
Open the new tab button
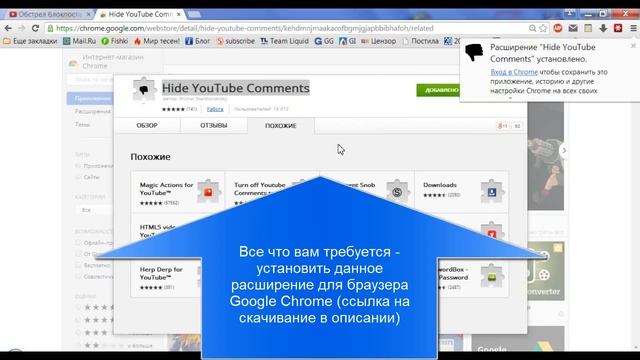(x=194, y=14)
